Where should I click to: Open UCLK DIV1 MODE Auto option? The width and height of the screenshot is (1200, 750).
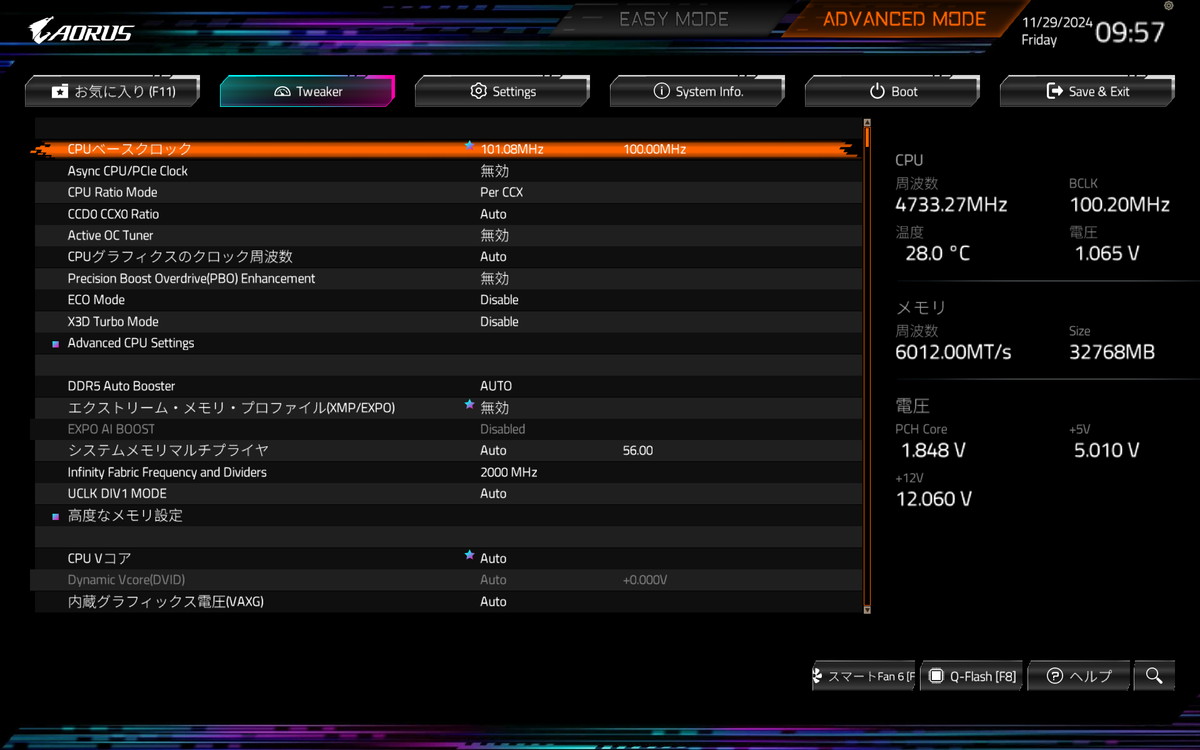[x=493, y=494]
